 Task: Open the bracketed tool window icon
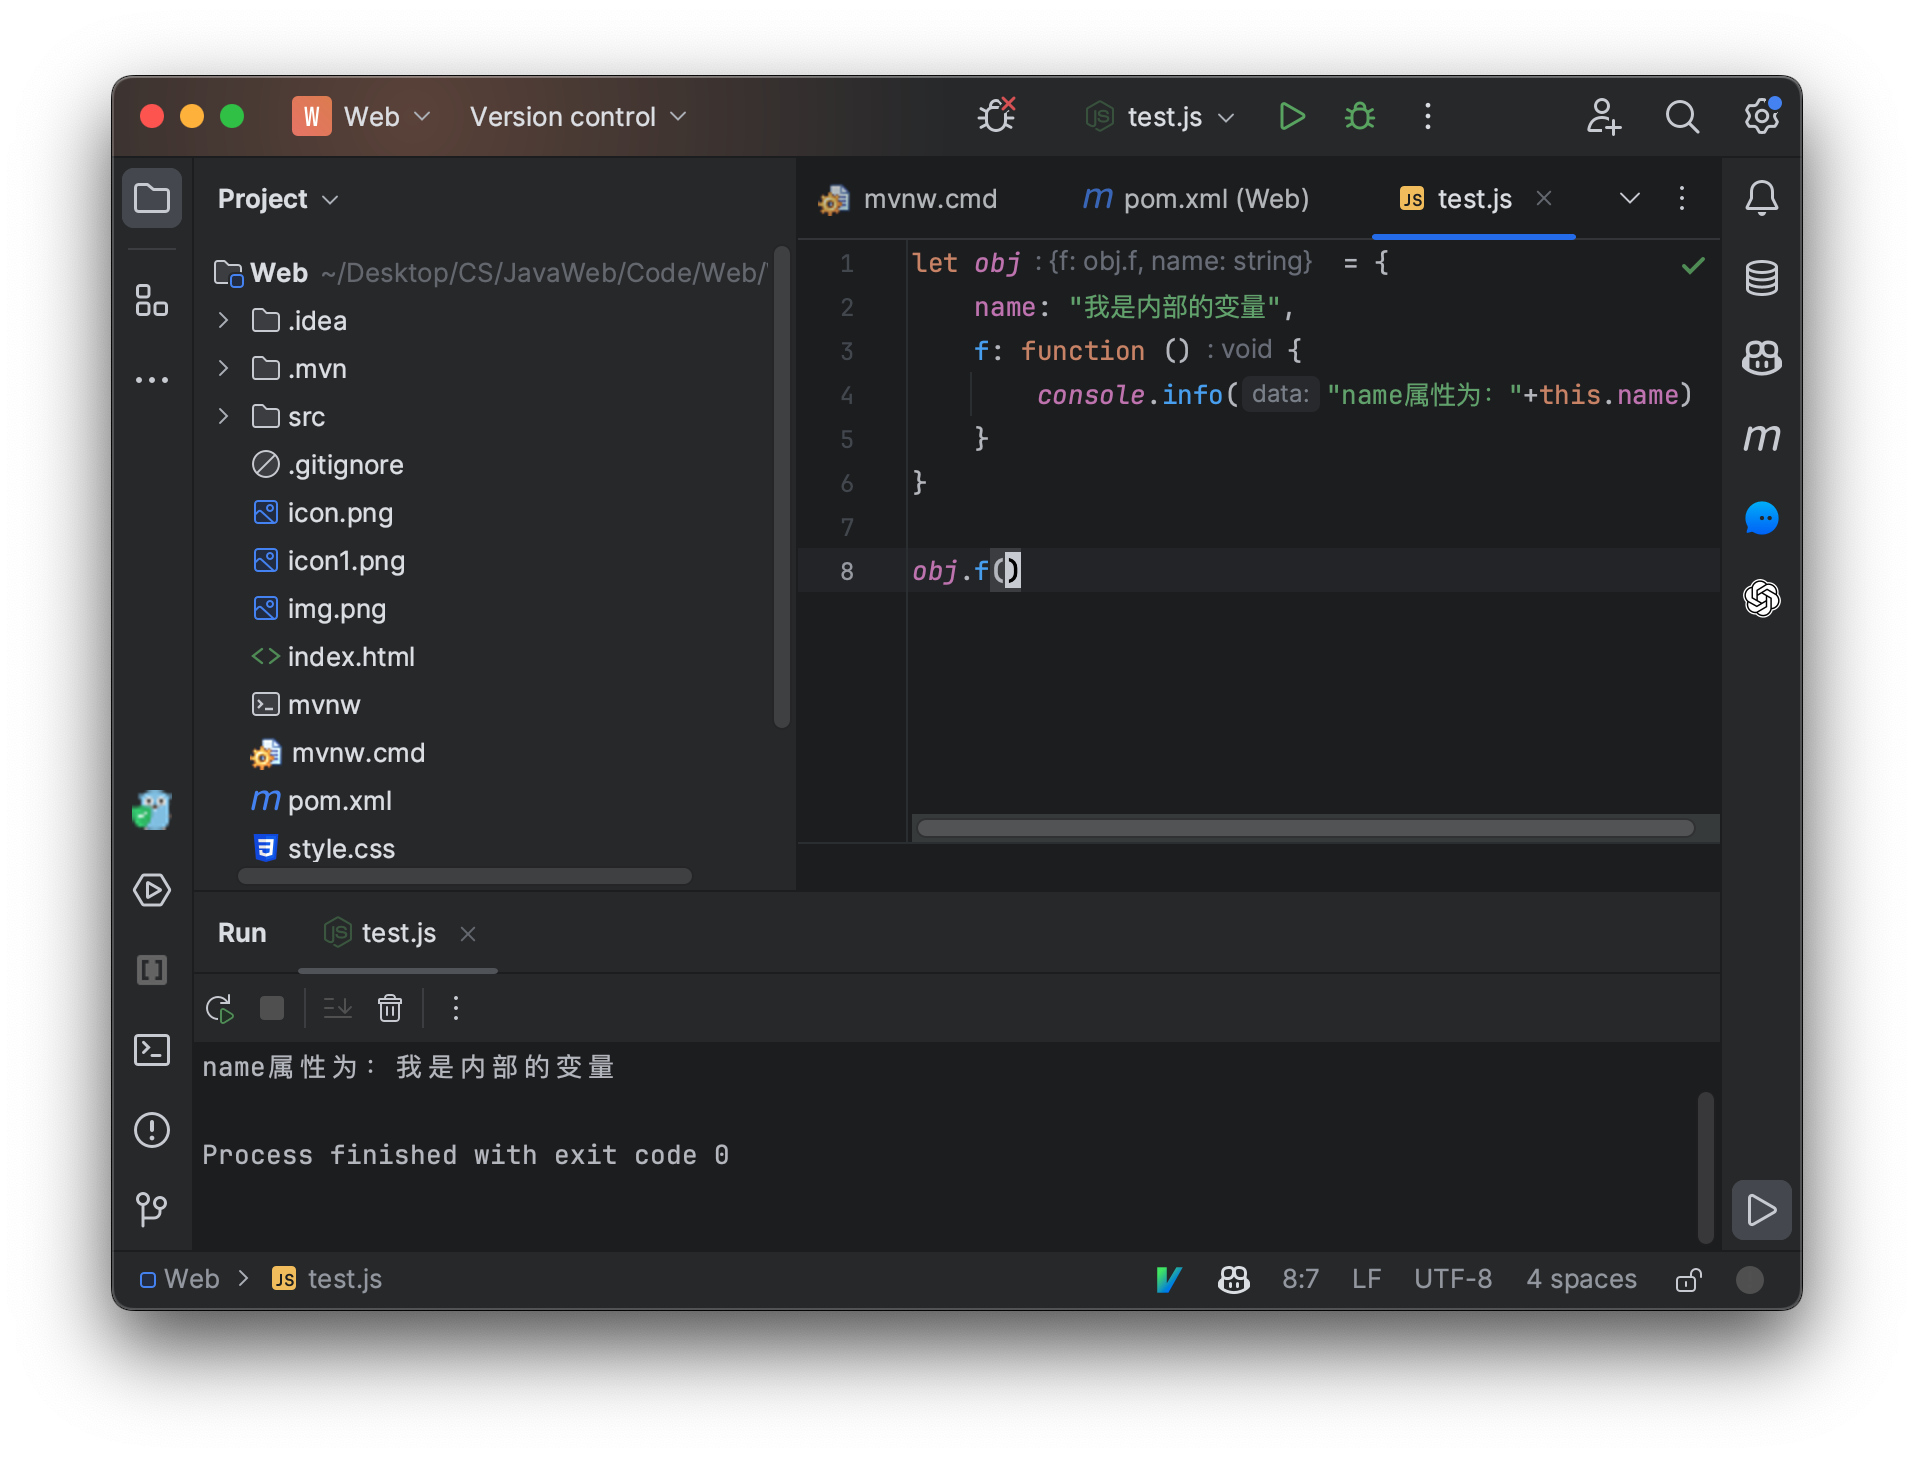coord(152,970)
